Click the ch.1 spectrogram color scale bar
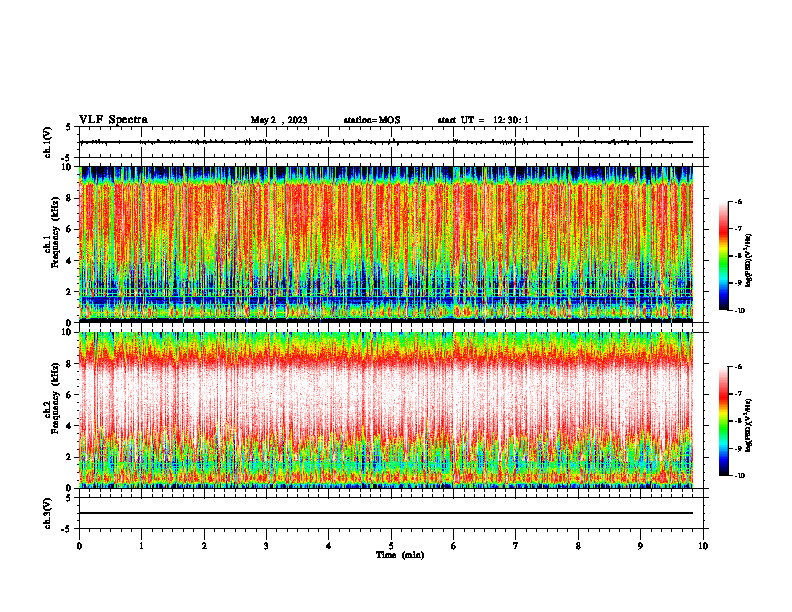The image size is (792, 612). (723, 256)
